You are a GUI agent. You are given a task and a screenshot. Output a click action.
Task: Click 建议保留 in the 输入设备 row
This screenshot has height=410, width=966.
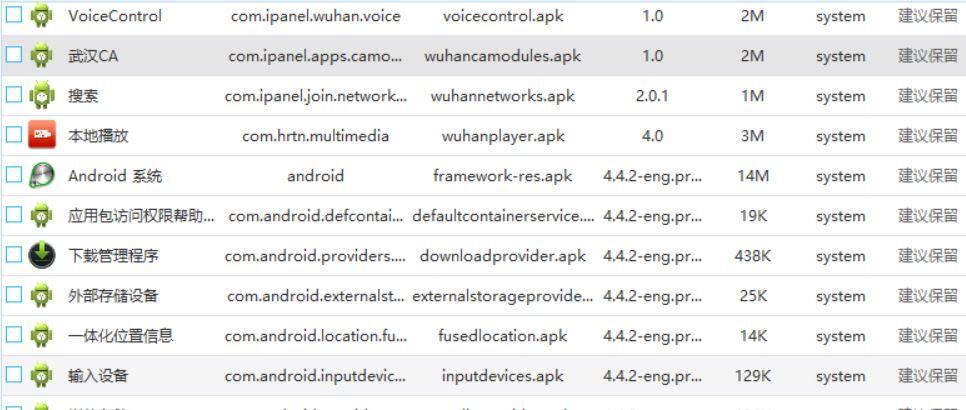click(928, 376)
